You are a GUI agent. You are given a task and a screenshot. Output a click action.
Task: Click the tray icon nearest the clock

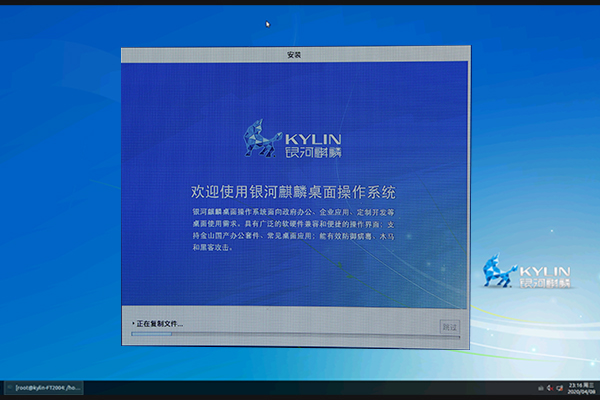(558, 387)
